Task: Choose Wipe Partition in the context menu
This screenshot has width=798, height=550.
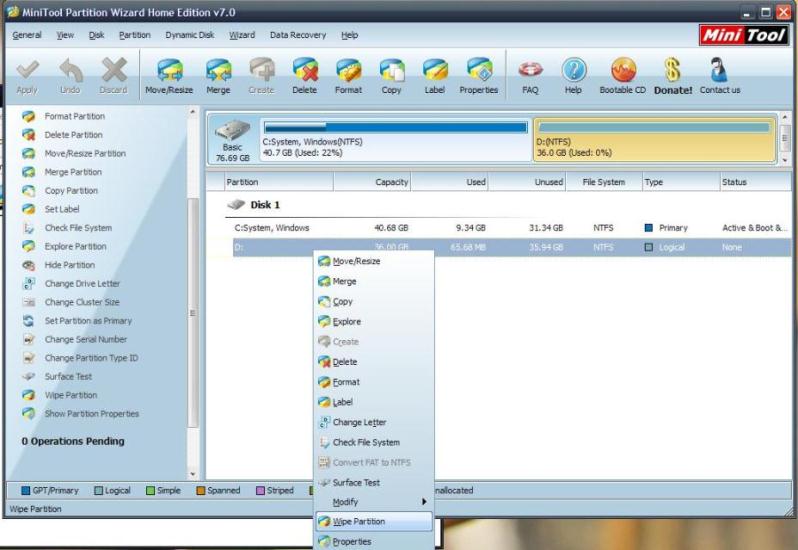Action: point(374,522)
